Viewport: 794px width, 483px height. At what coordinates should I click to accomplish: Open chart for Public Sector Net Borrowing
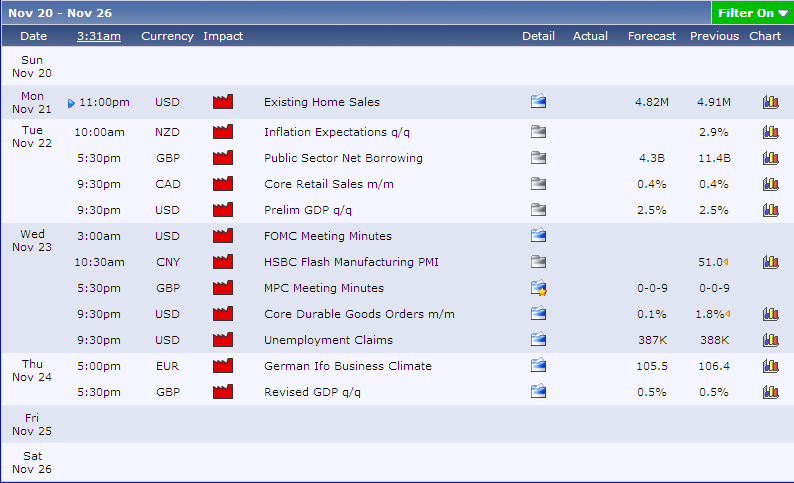(770, 158)
